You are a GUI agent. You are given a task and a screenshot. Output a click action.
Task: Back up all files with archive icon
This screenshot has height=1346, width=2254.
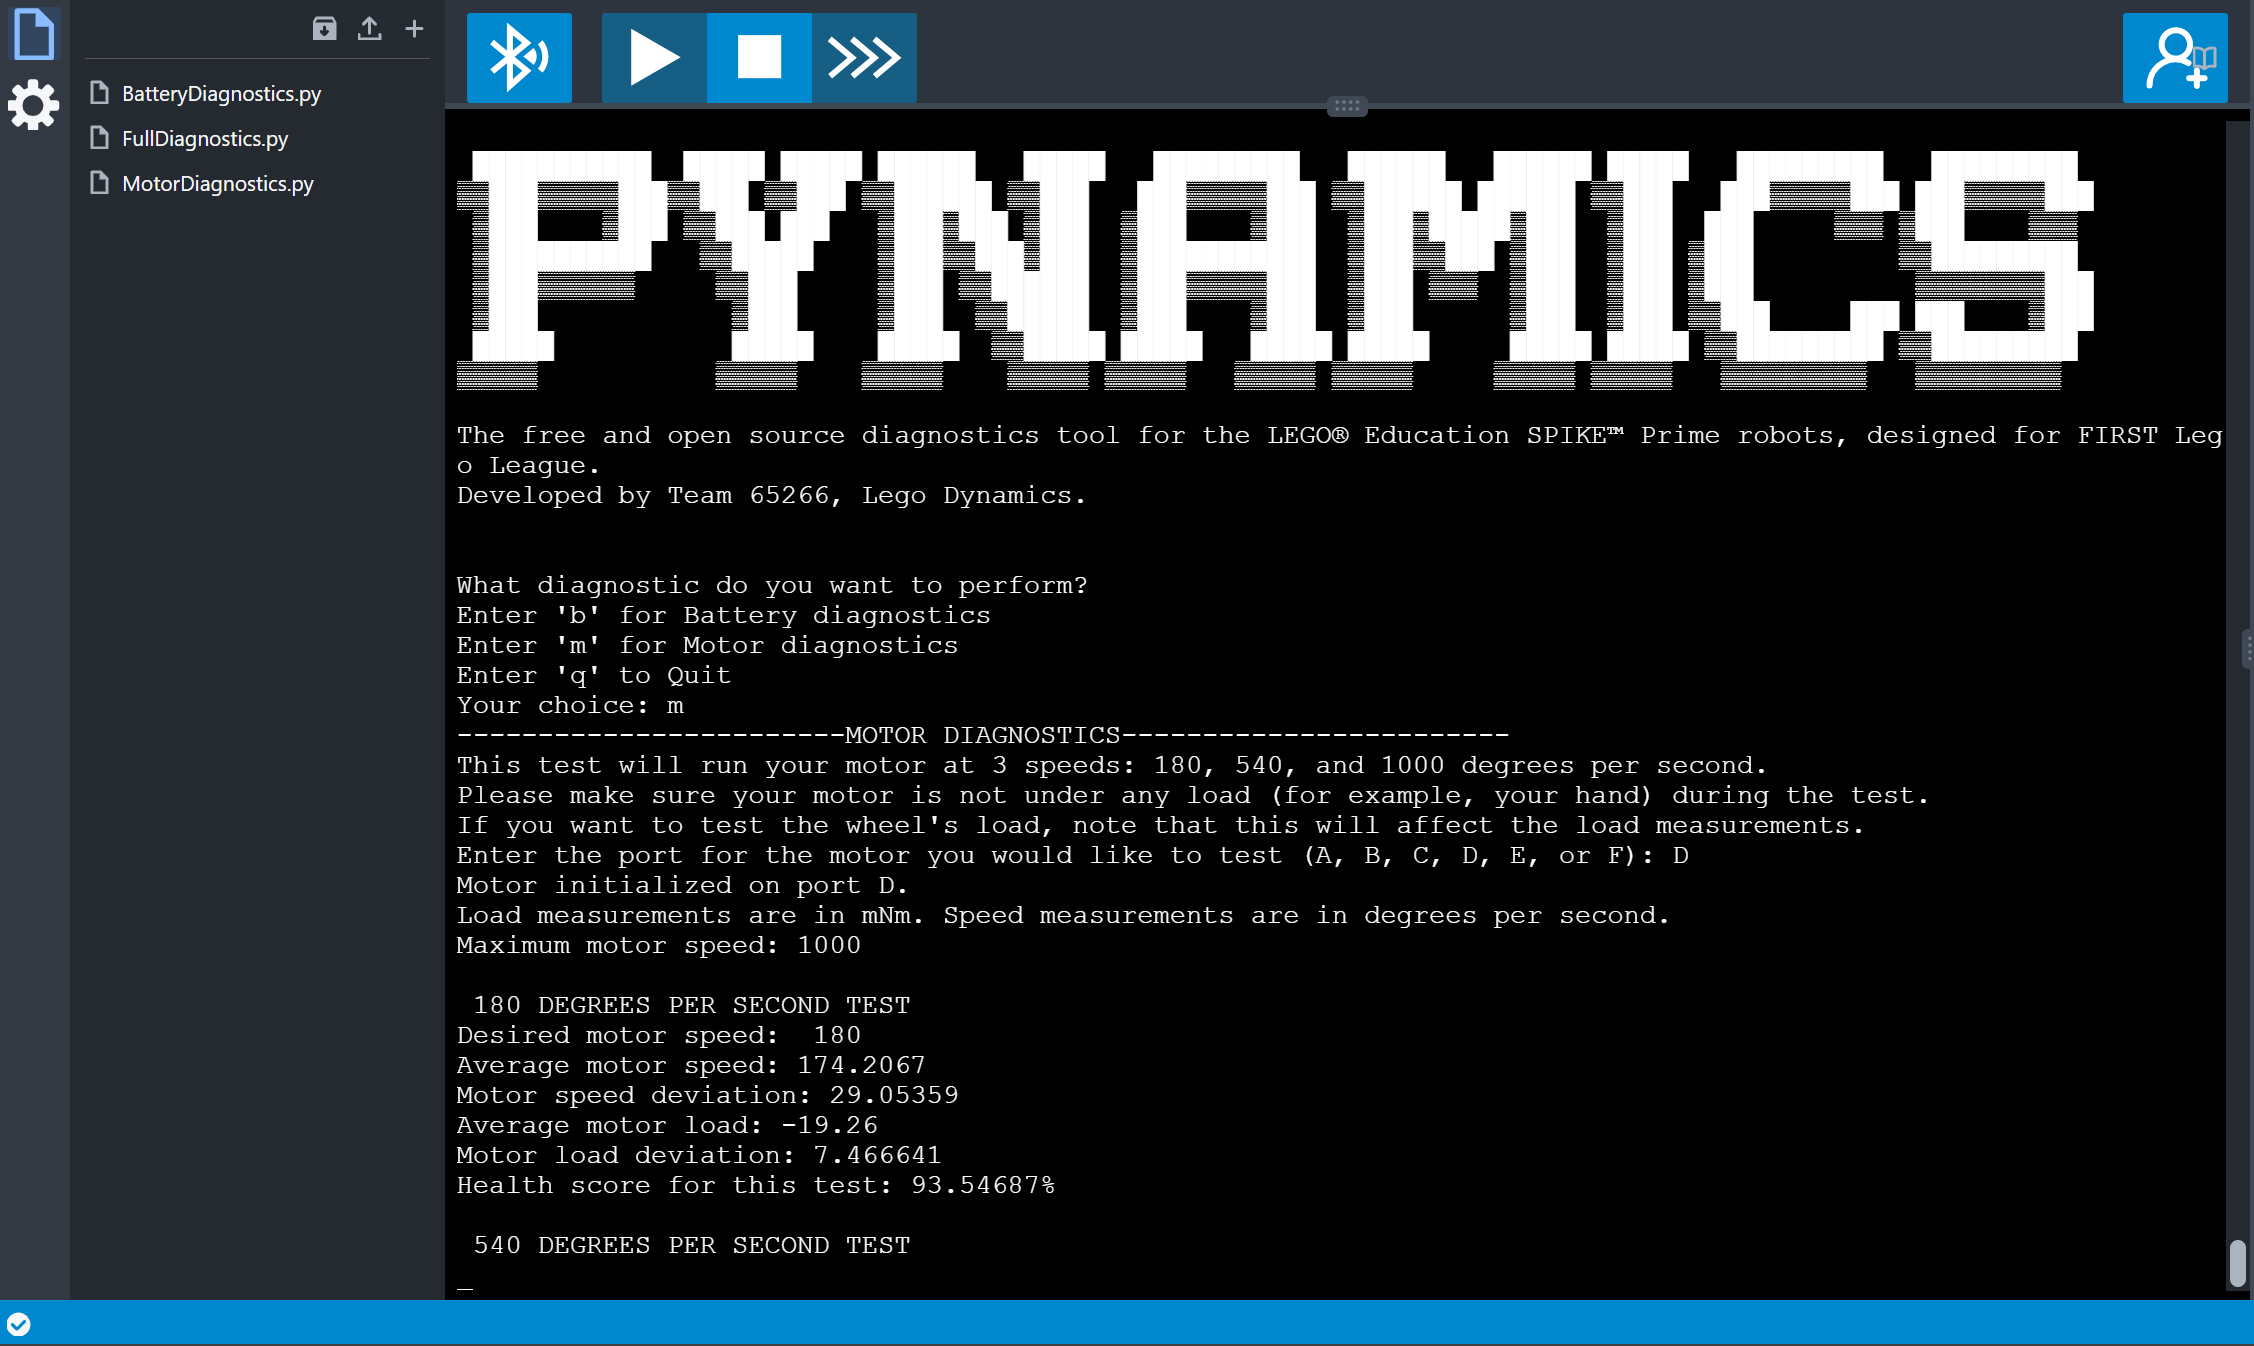[324, 29]
